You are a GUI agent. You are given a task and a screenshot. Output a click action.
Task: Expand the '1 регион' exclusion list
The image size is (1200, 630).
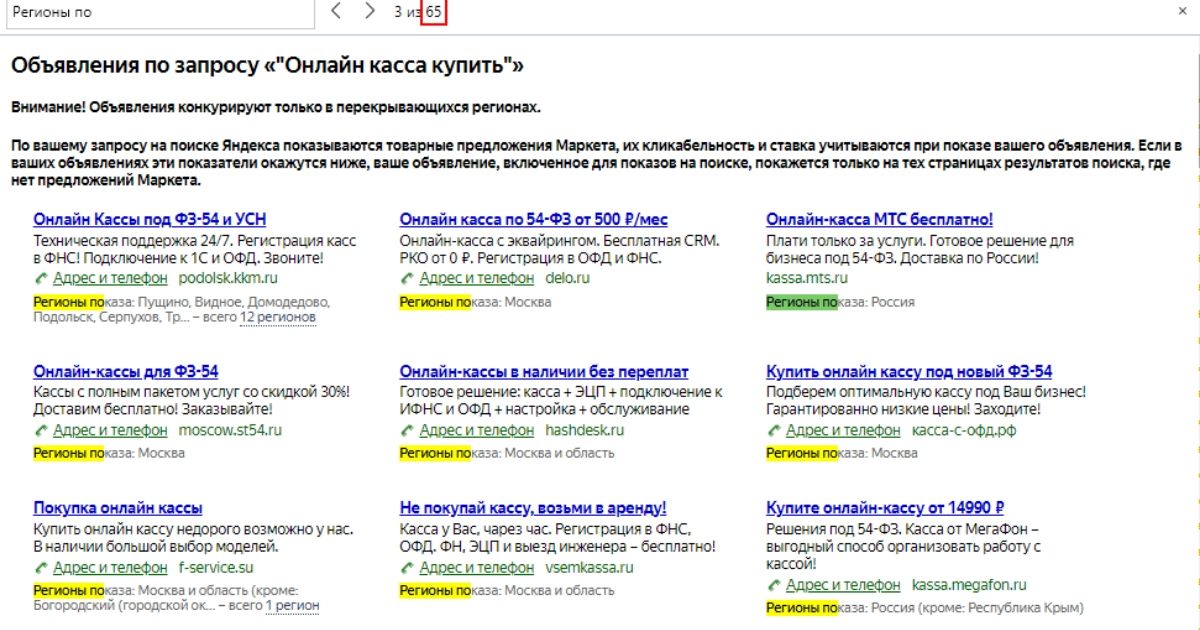point(293,605)
